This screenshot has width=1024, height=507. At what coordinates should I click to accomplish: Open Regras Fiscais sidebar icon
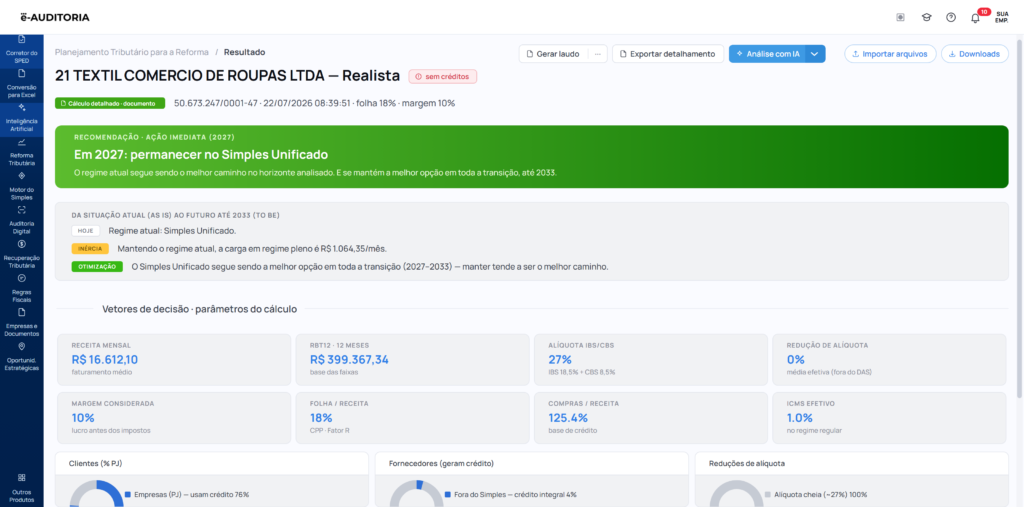(x=22, y=289)
